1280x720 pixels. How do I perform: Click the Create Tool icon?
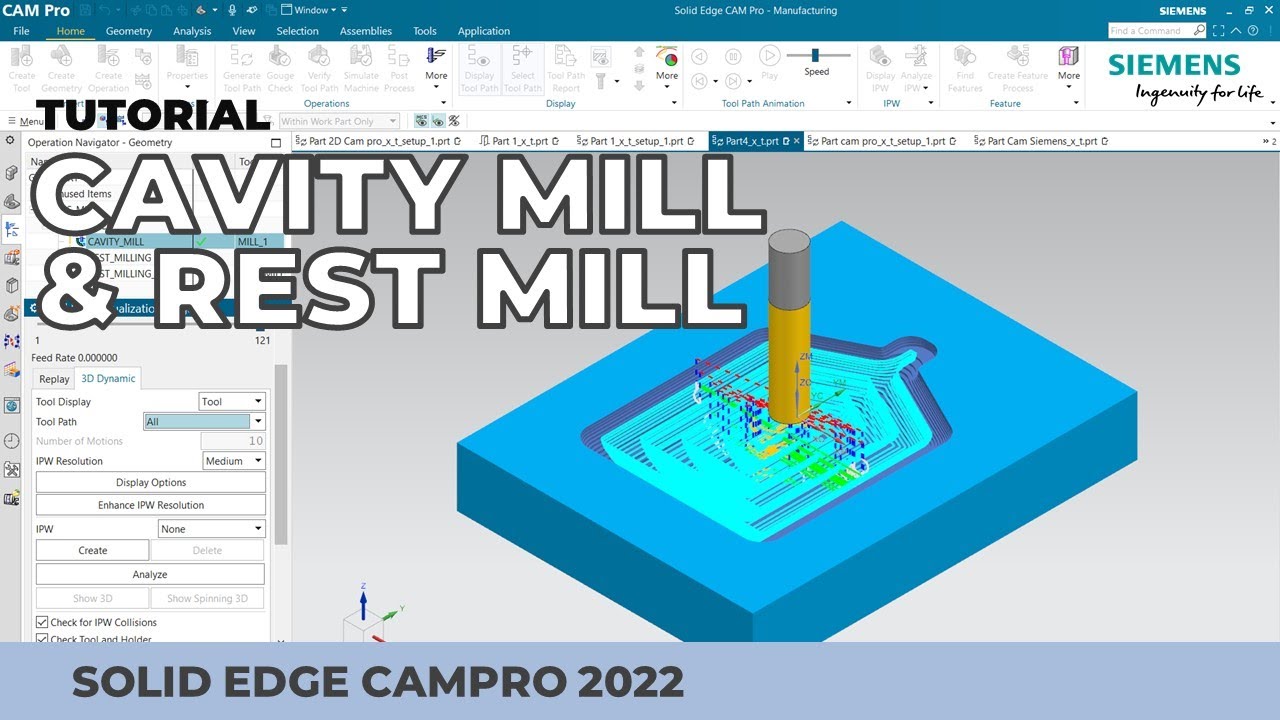pos(21,57)
